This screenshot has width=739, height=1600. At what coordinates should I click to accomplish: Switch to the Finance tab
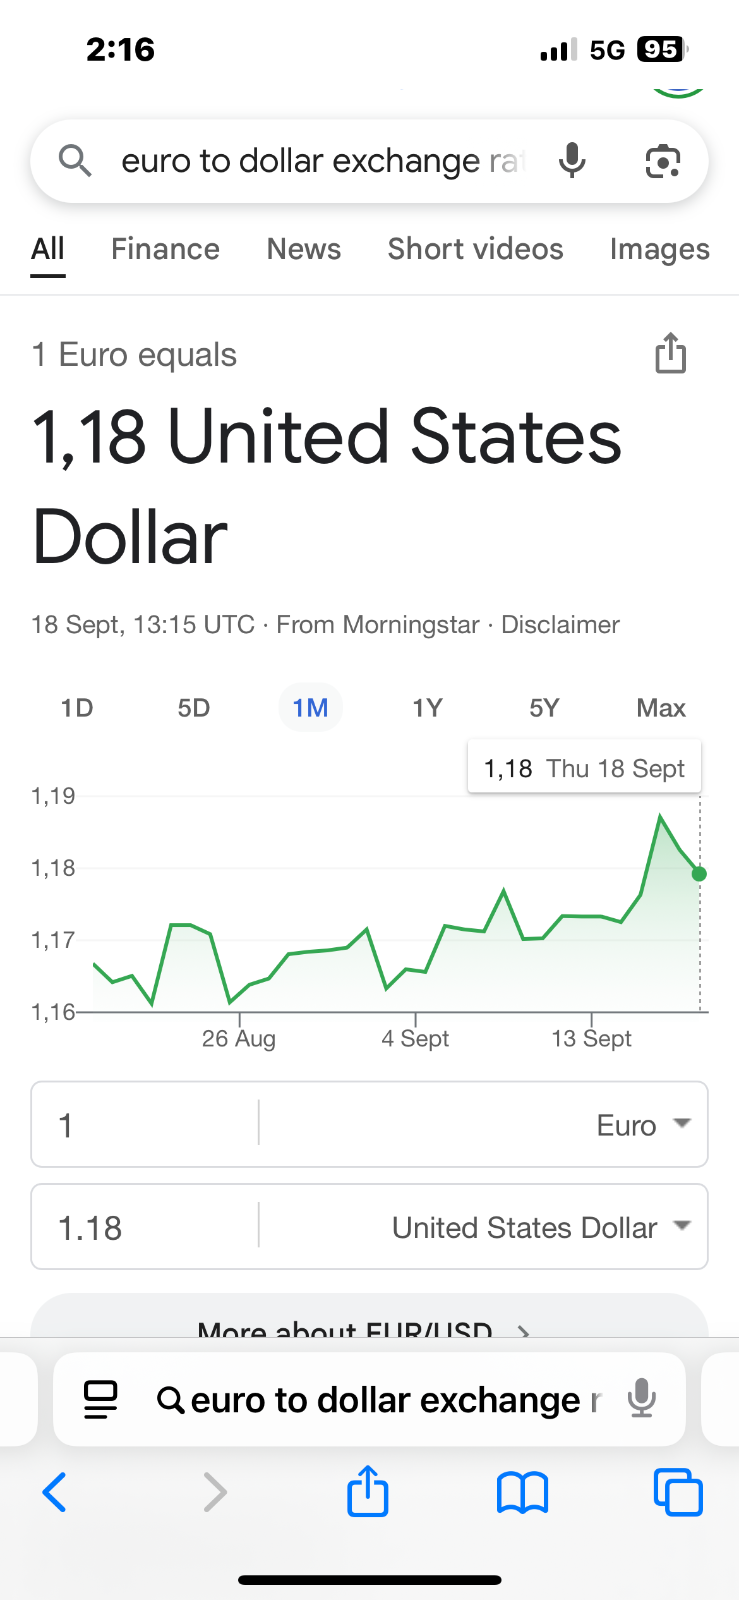click(165, 249)
